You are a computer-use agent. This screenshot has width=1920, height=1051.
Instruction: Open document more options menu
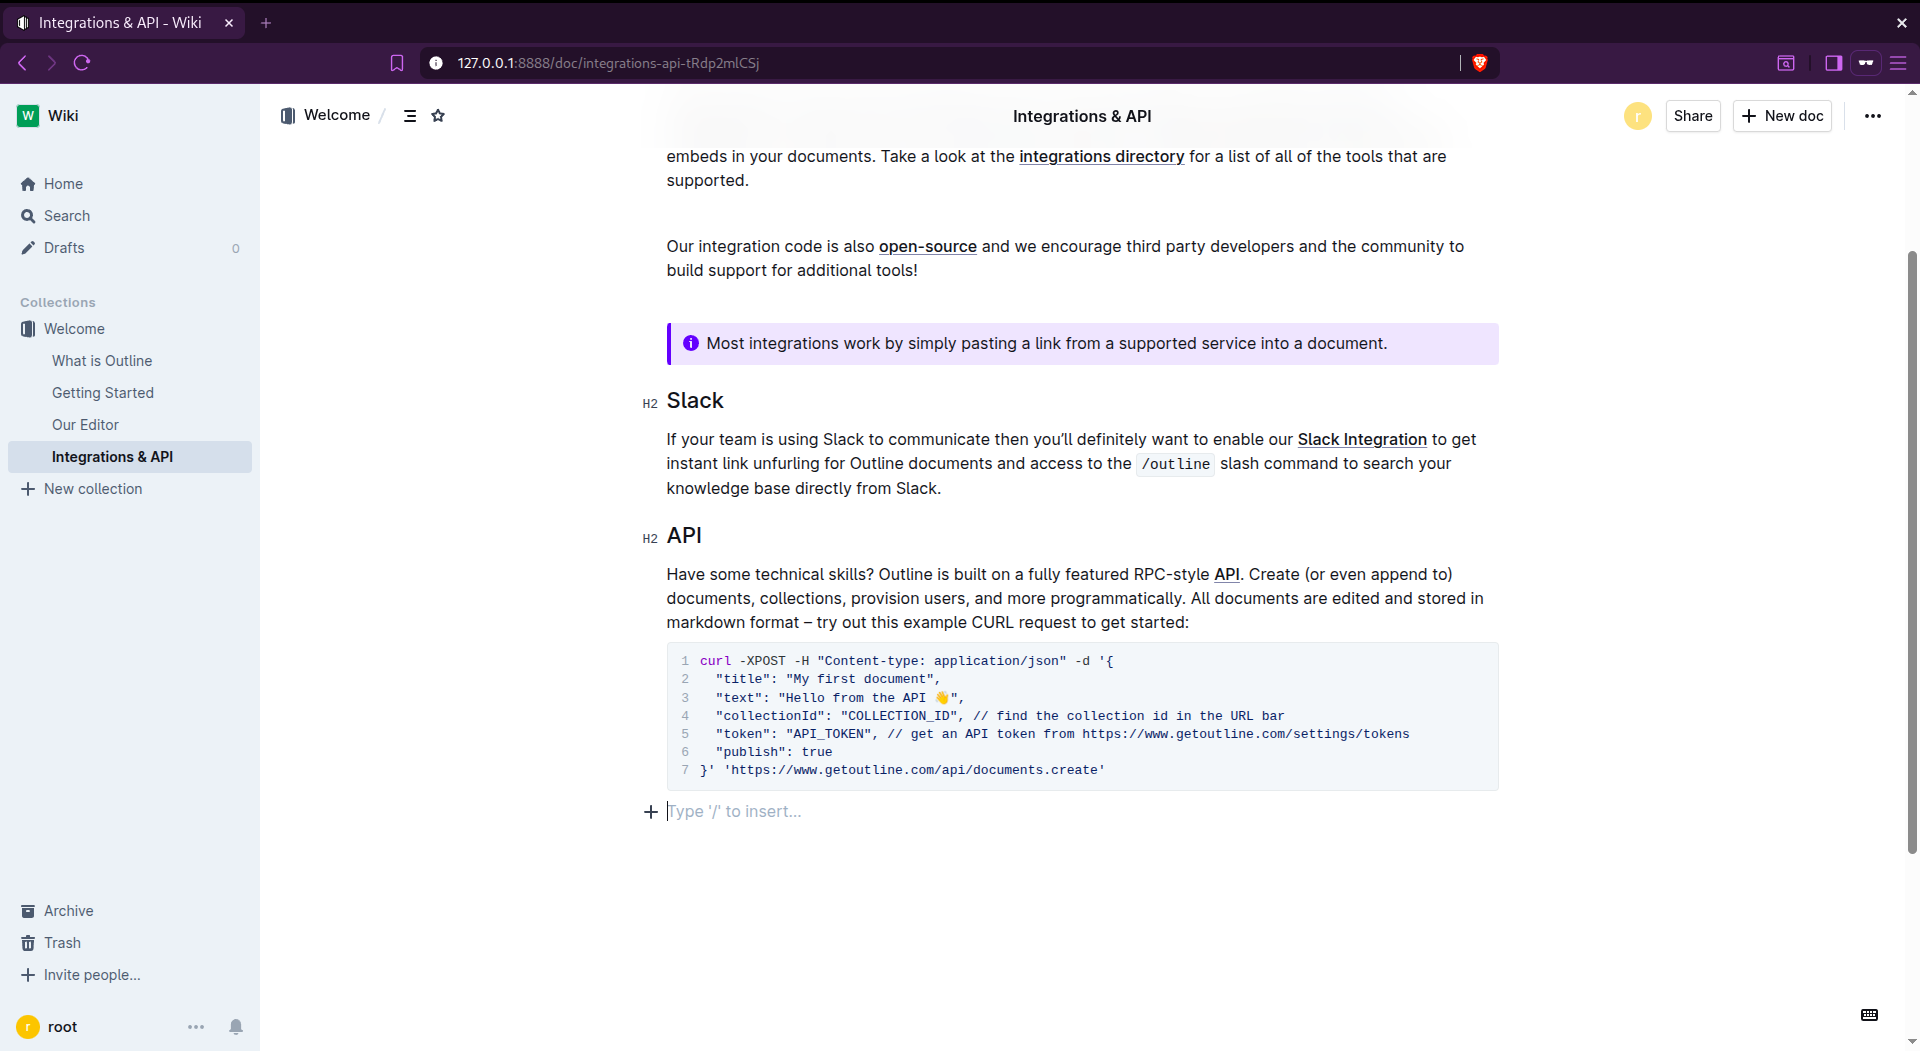(x=1873, y=116)
